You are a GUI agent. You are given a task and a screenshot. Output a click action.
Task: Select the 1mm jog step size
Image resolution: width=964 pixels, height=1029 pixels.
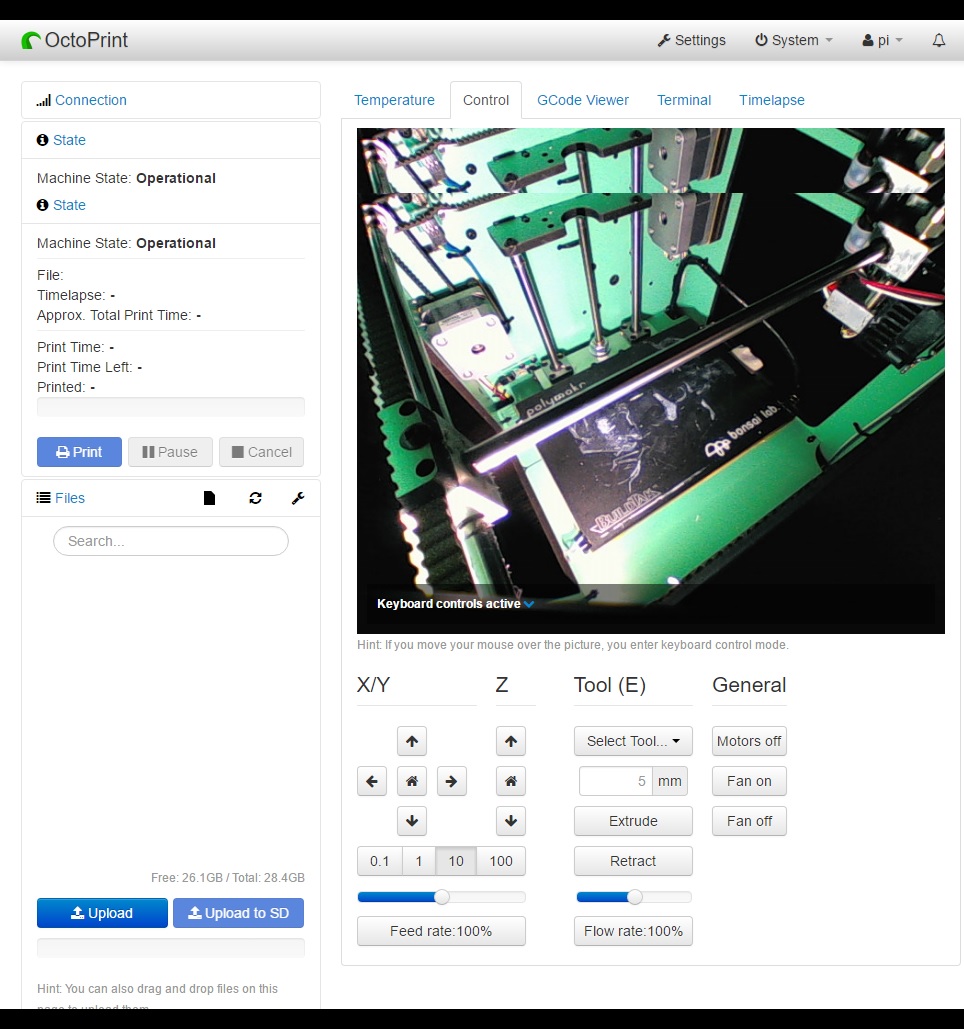(x=419, y=861)
